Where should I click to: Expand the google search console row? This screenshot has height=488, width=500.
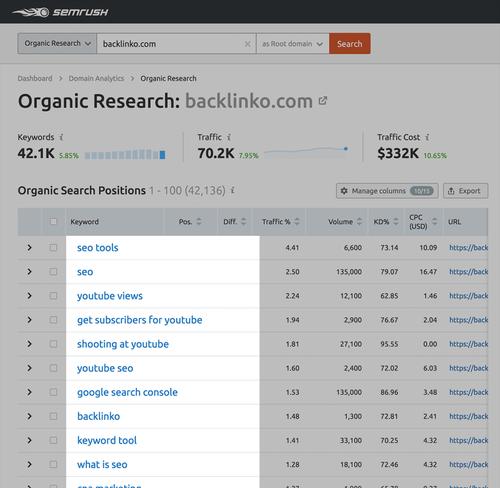(29, 392)
